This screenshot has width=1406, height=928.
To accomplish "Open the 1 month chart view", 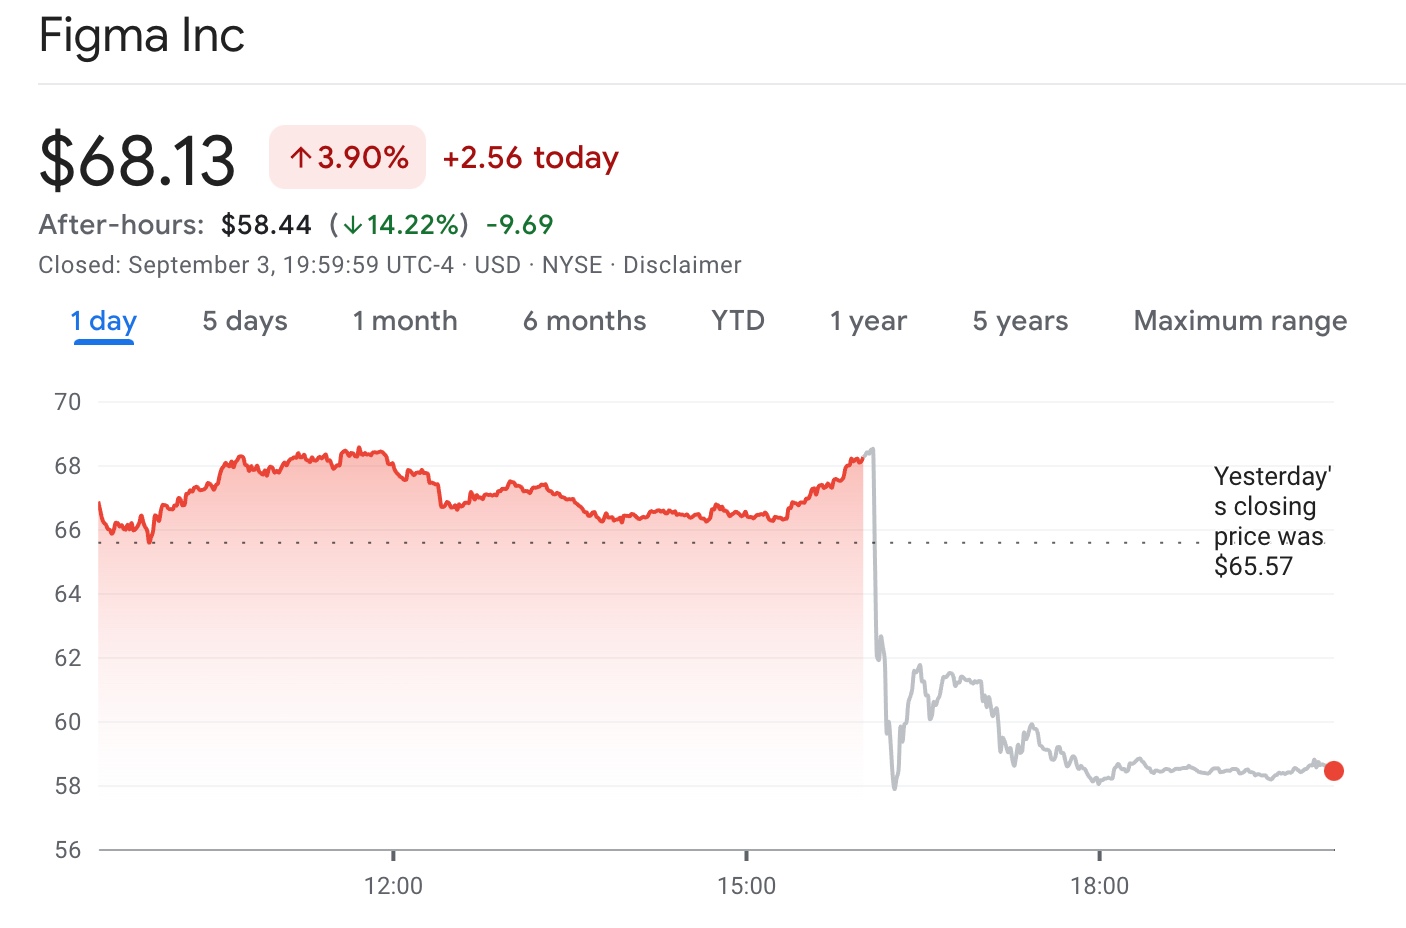I will pos(405,321).
